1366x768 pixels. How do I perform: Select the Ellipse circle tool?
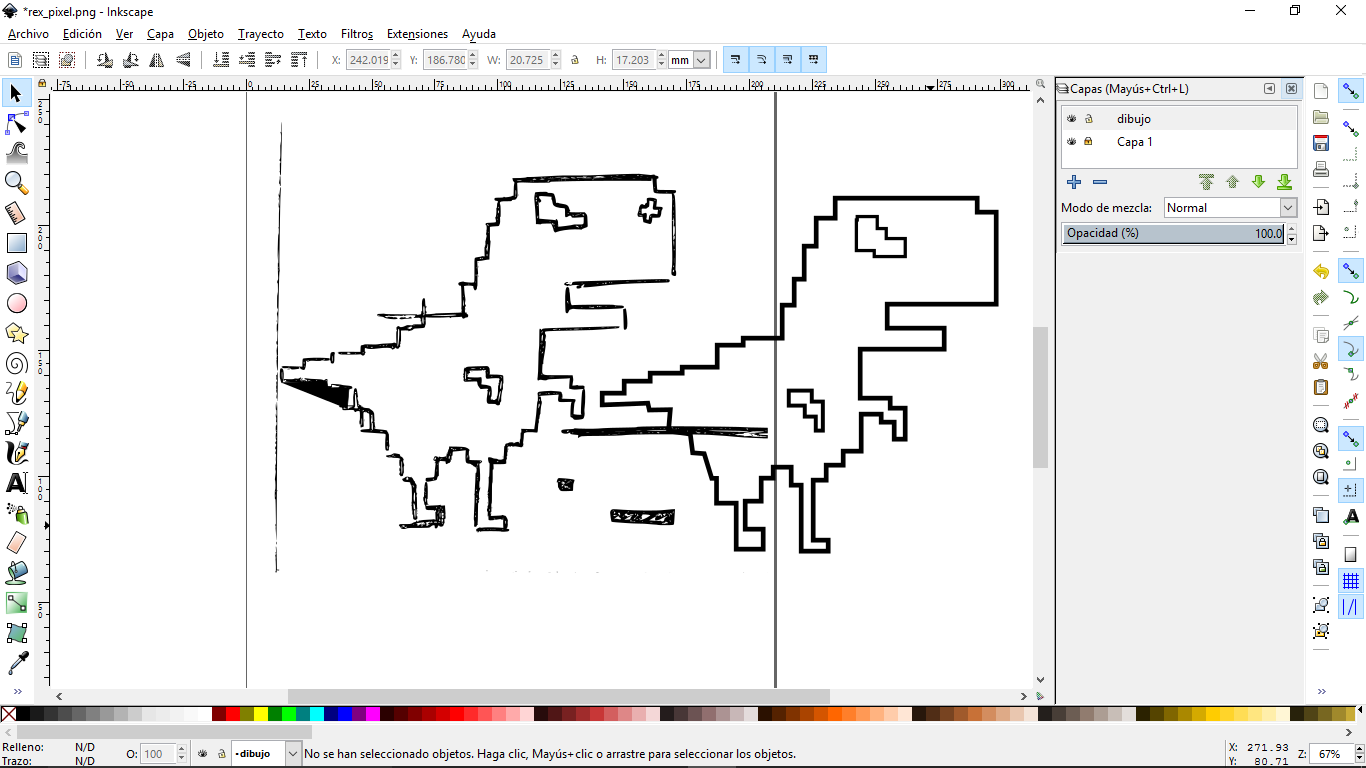point(17,303)
